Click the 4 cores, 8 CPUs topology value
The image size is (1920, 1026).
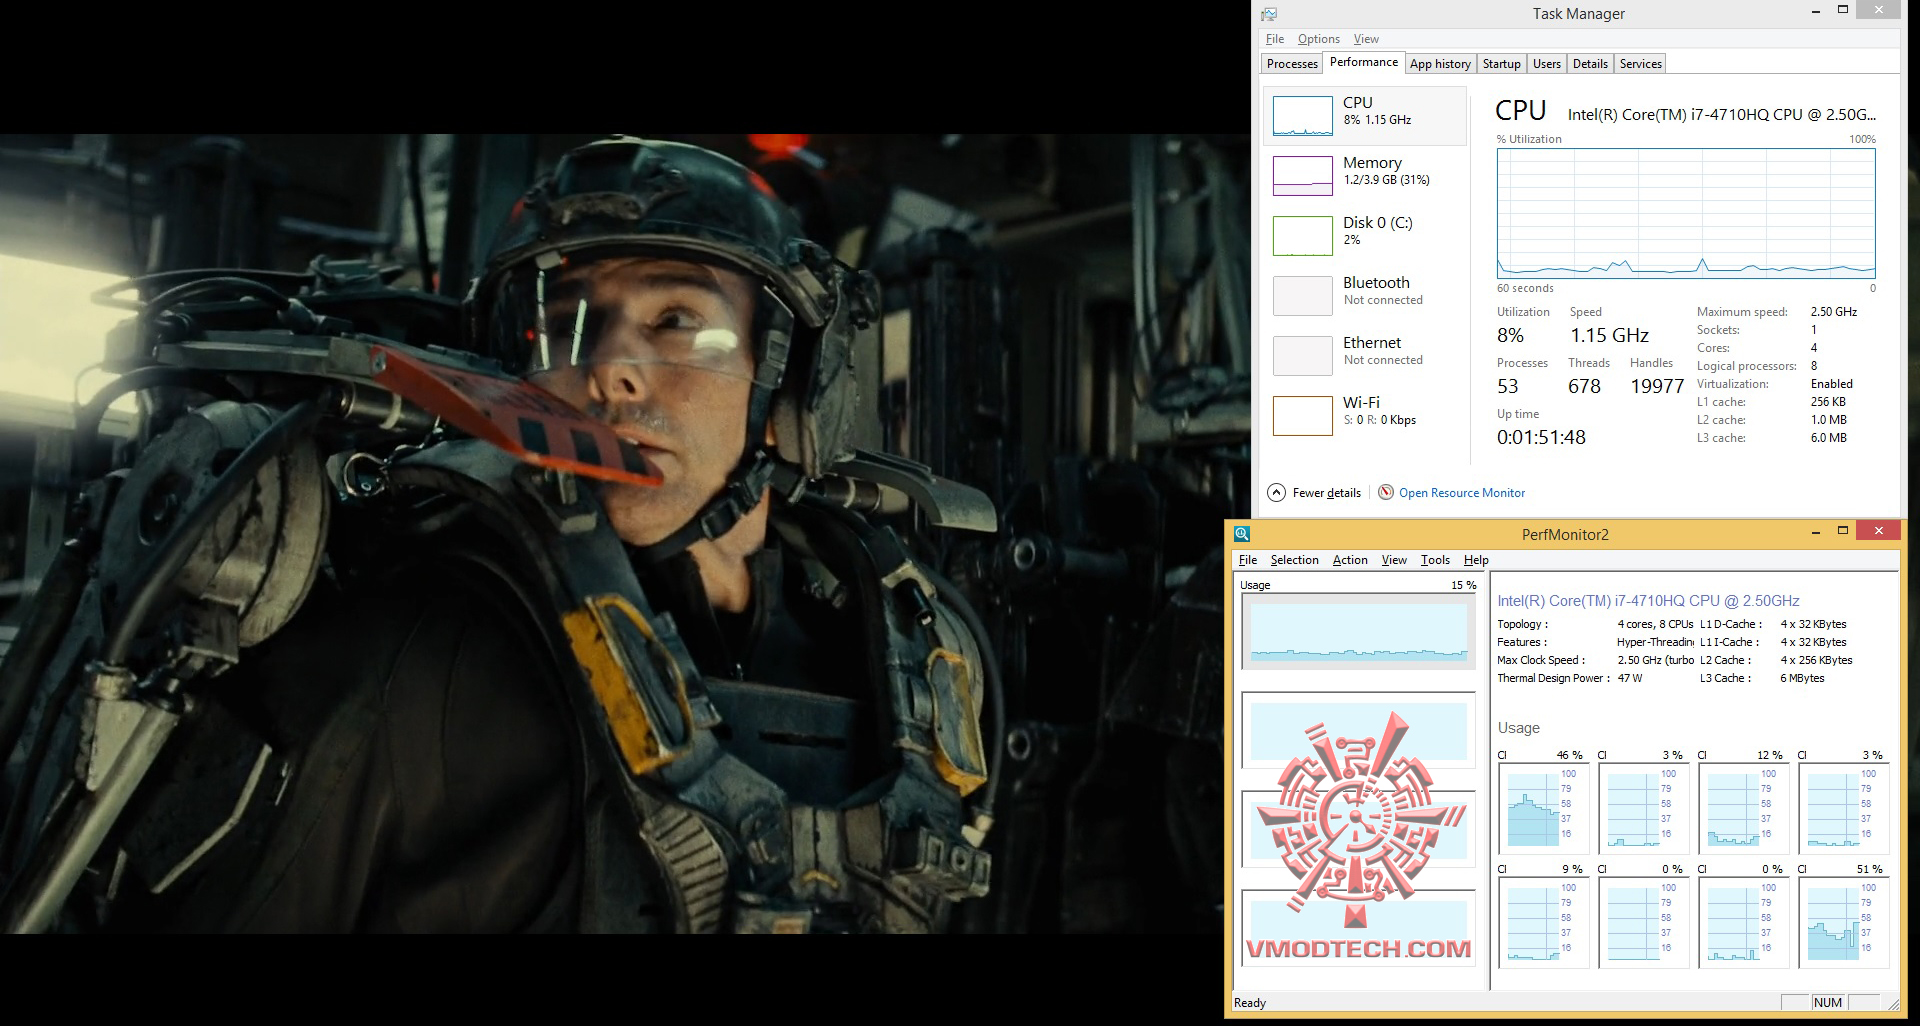(x=1655, y=624)
